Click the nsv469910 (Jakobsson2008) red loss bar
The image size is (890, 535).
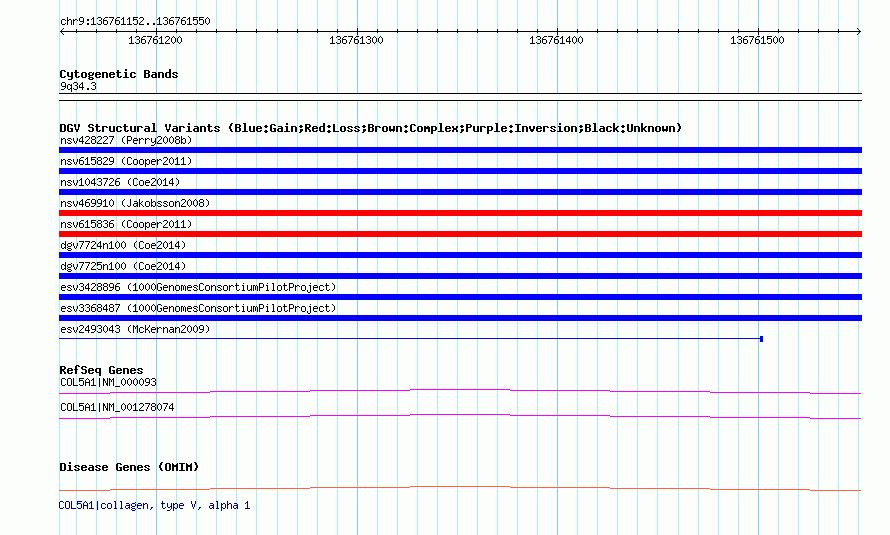460,213
